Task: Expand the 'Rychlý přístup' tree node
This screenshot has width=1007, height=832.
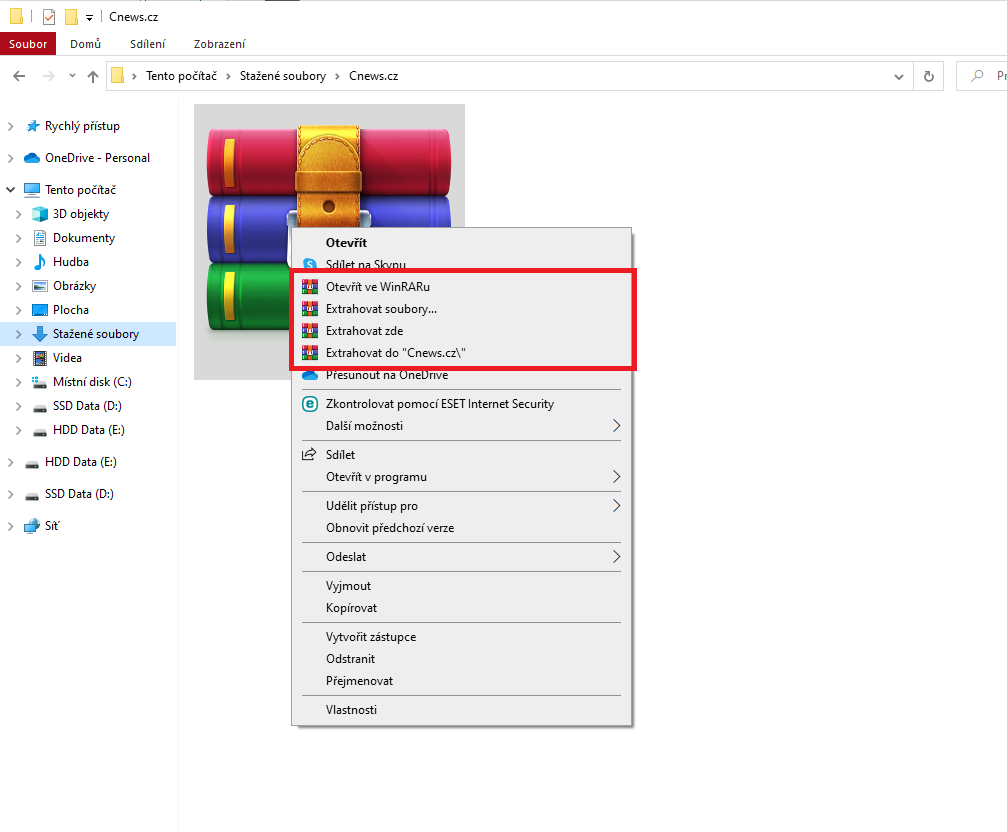Action: click(x=10, y=126)
